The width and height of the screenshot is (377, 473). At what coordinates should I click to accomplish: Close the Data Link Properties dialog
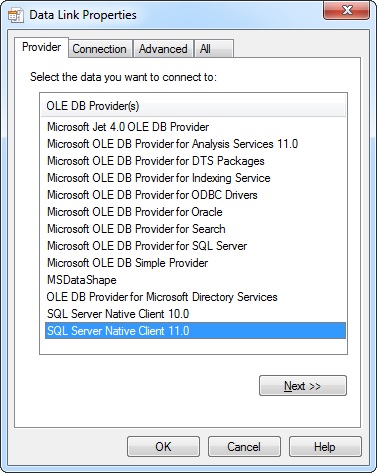point(347,11)
